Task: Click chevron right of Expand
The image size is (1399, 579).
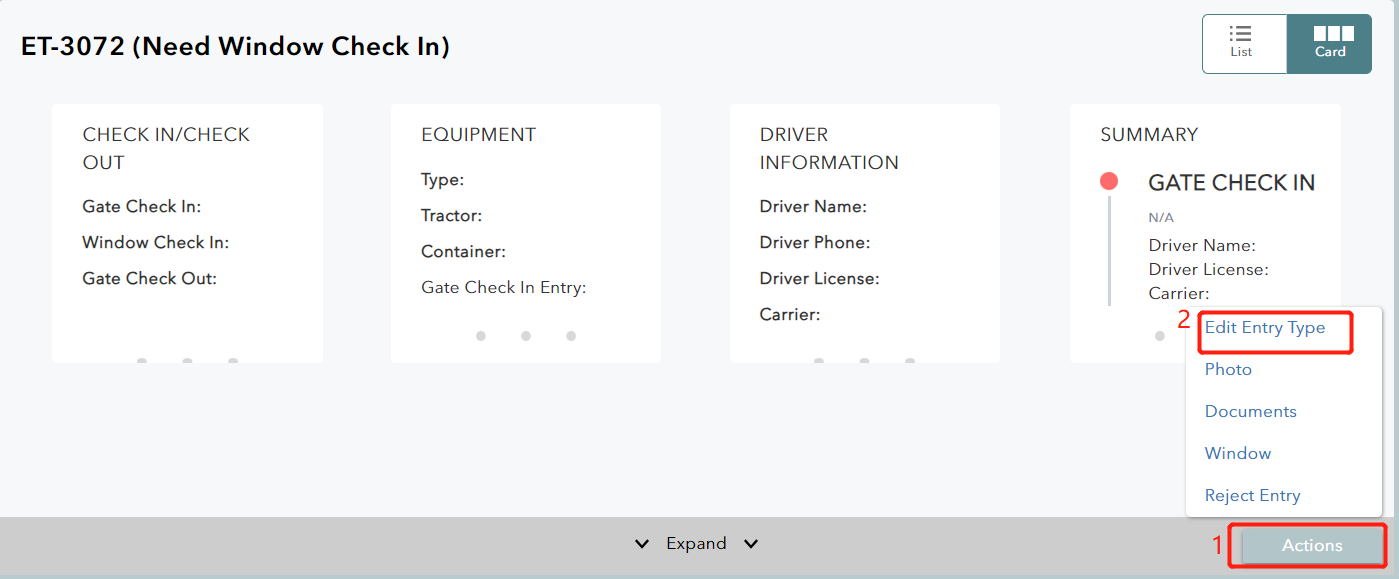Action: [751, 544]
